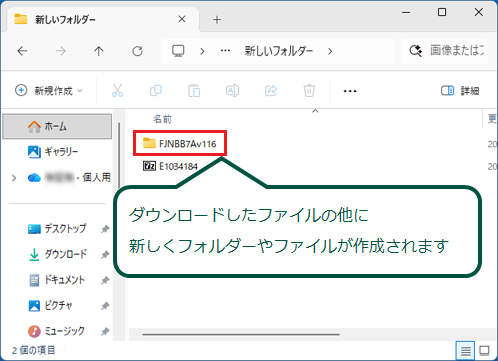Click the Copy icon in toolbar
The width and height of the screenshot is (498, 361).
(x=156, y=90)
